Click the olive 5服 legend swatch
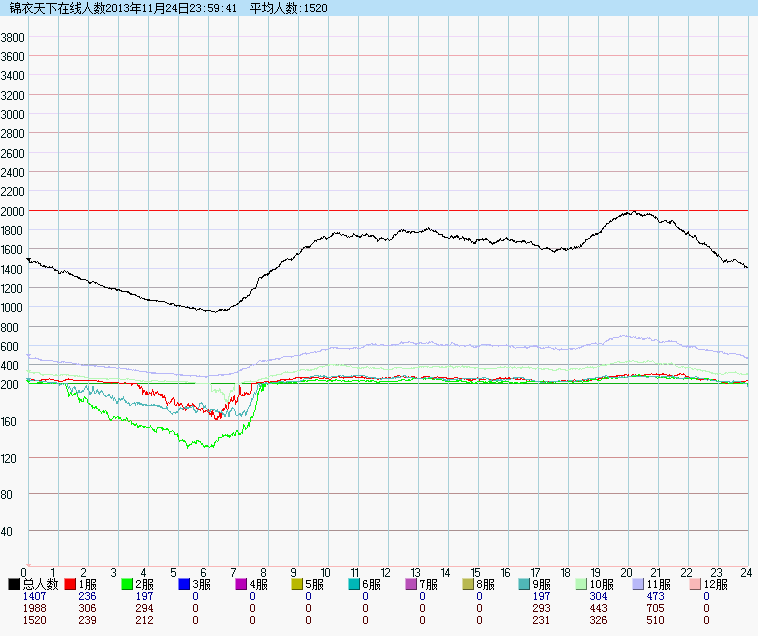The height and width of the screenshot is (636, 758). pyautogui.click(x=299, y=584)
